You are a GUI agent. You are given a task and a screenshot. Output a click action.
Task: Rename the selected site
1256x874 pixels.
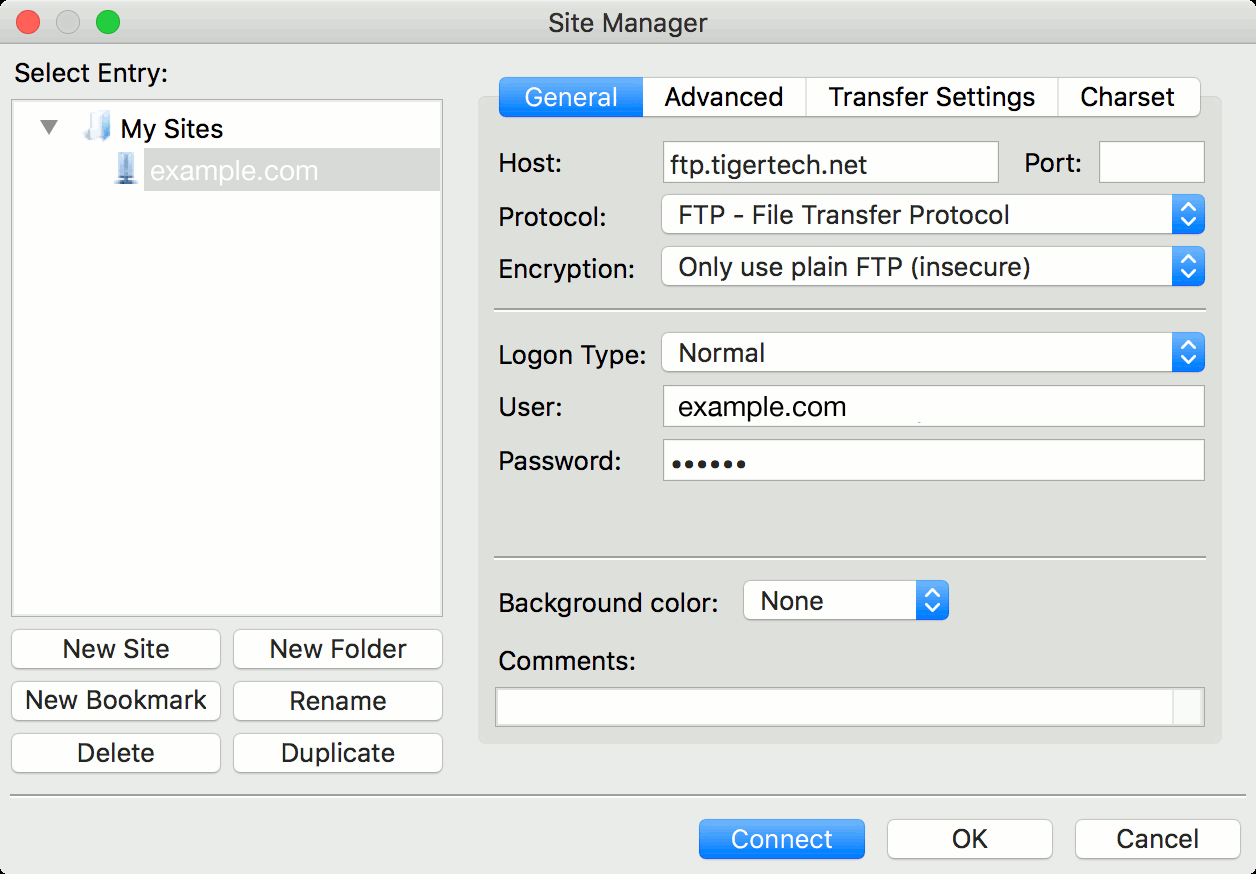pos(337,701)
